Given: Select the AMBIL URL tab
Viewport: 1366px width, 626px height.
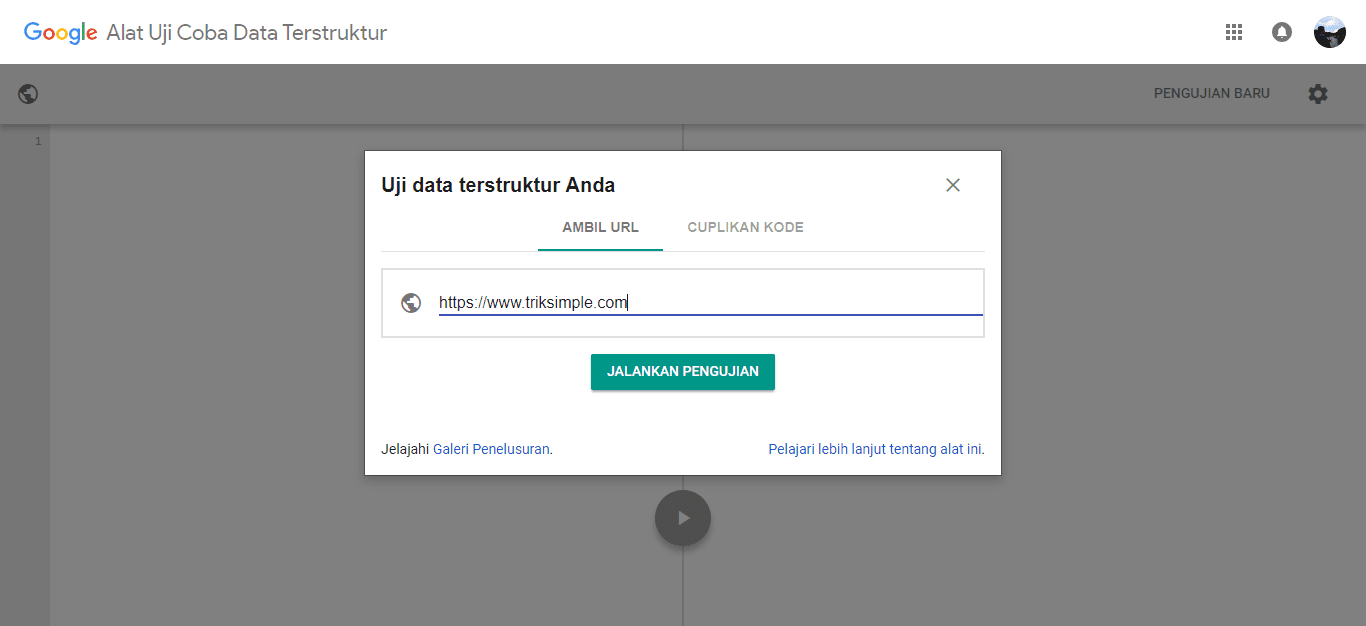Looking at the screenshot, I should [600, 227].
